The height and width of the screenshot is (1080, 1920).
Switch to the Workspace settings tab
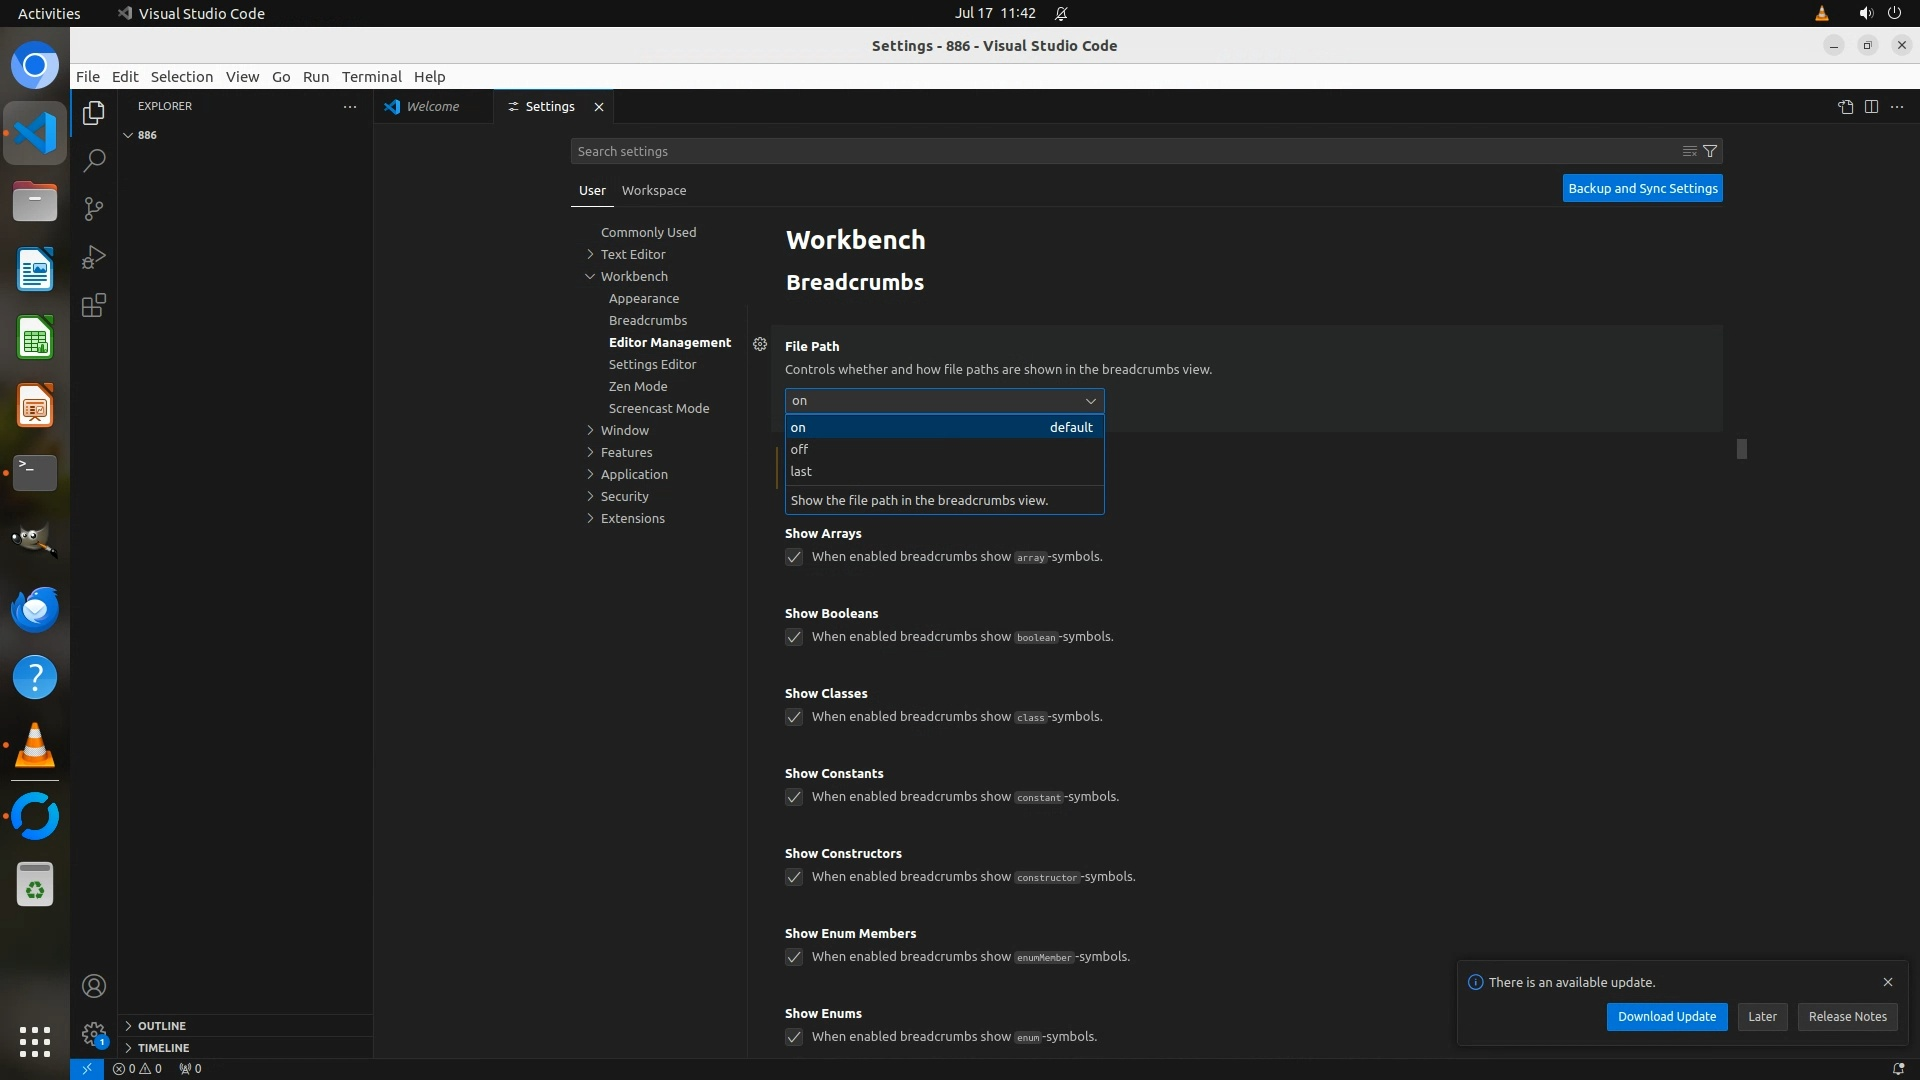653,190
